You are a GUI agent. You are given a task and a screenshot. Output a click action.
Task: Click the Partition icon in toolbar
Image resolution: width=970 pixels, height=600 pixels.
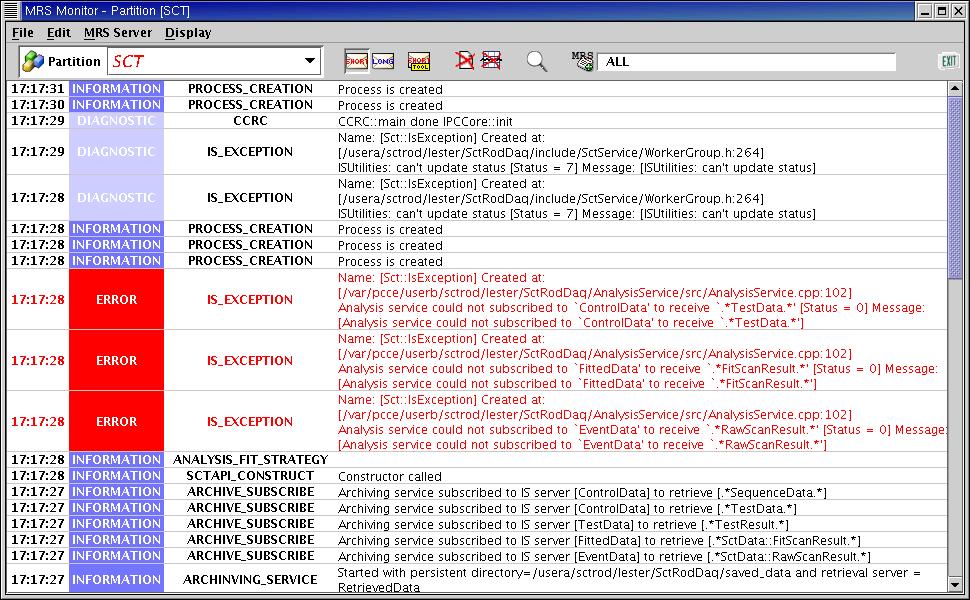pyautogui.click(x=33, y=61)
